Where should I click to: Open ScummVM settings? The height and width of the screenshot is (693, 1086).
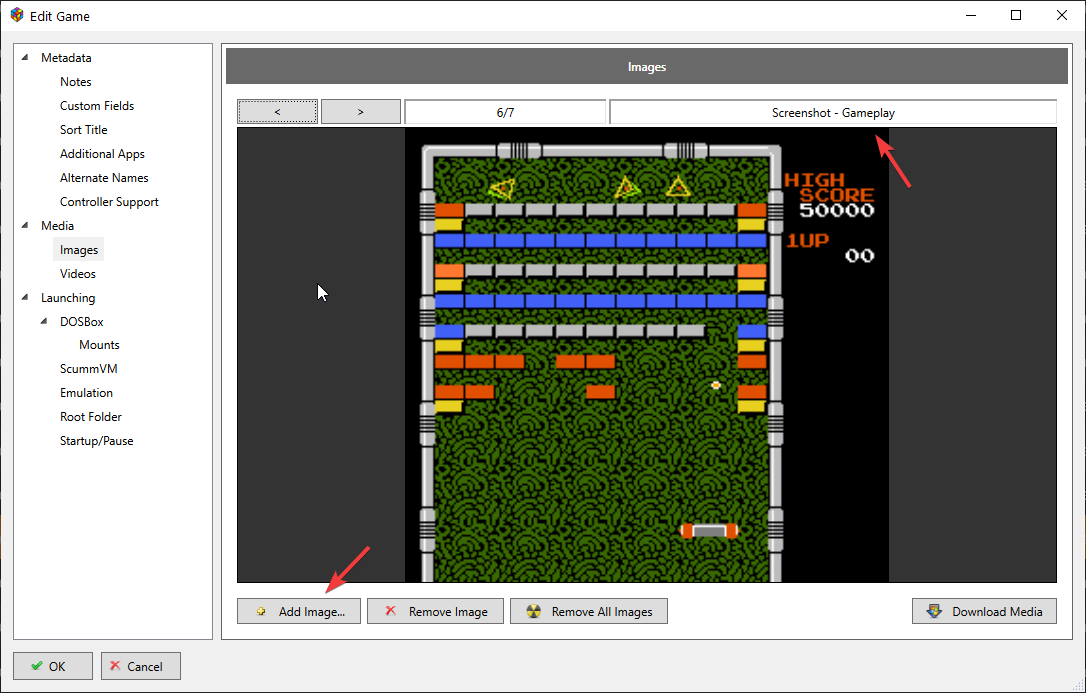tap(89, 369)
